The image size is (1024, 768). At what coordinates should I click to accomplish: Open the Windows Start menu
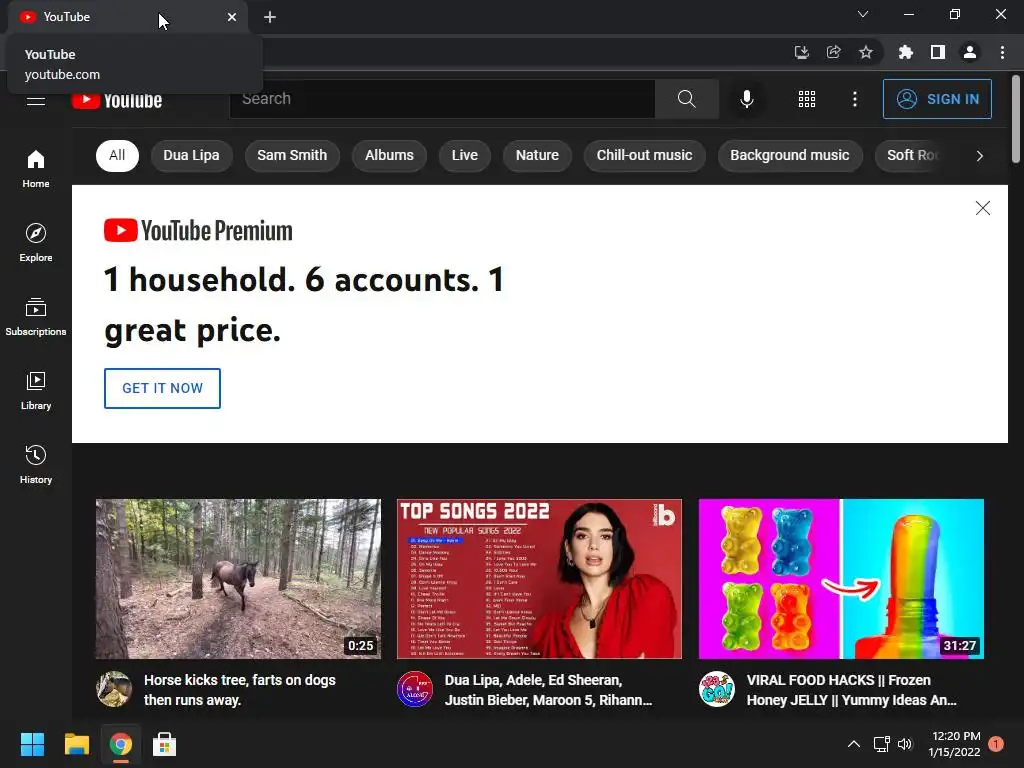32,744
